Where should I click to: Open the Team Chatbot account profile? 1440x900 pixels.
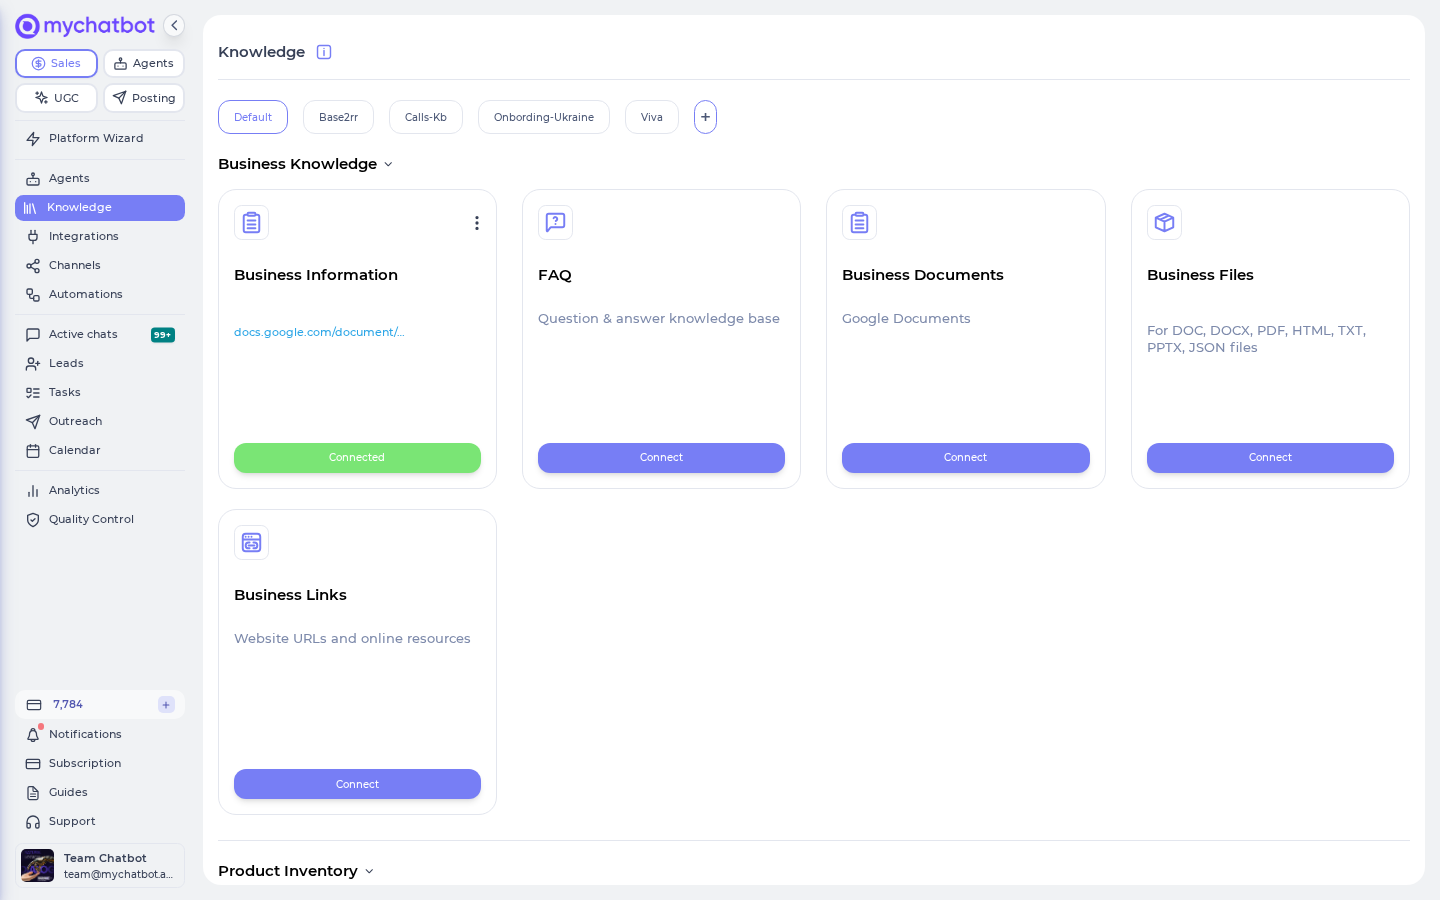click(100, 866)
